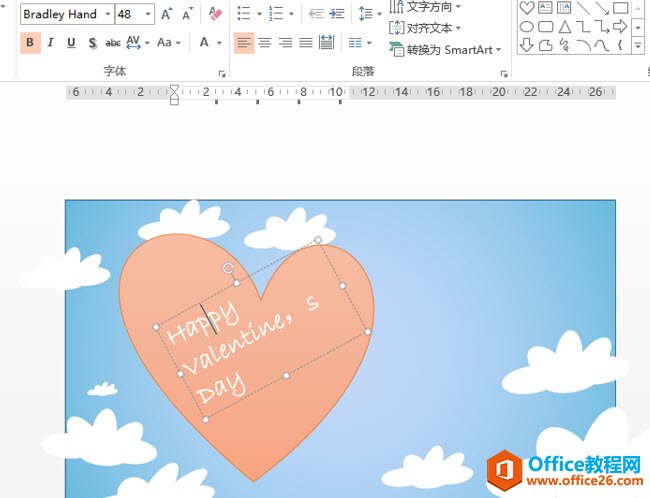Pick the triangle shape in gallery
Screen dimensions: 650x498
click(565, 27)
